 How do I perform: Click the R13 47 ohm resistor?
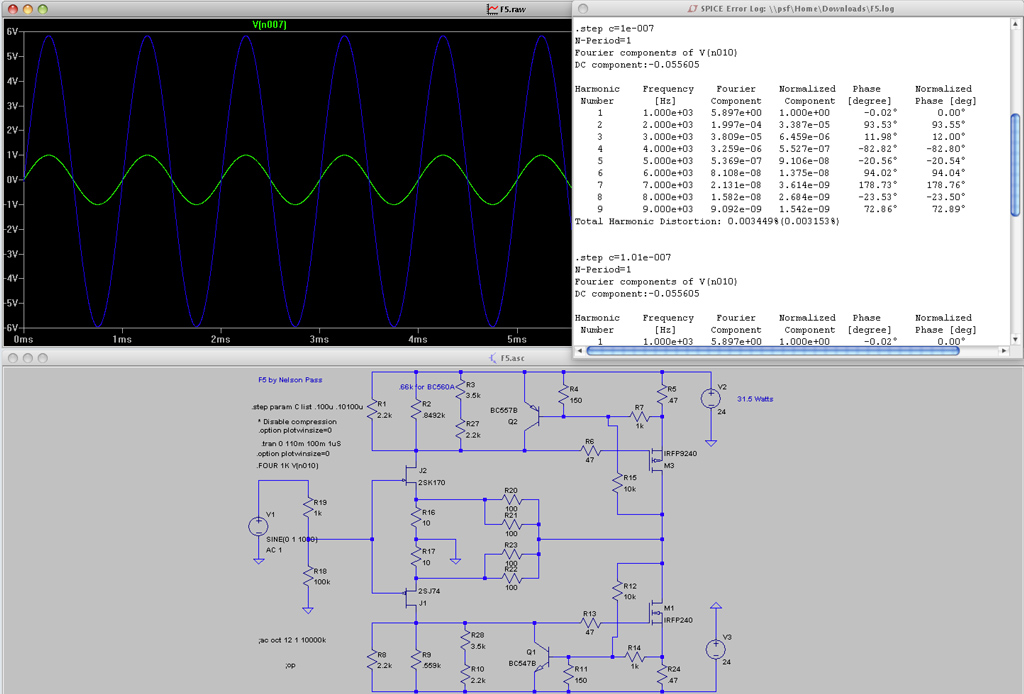(x=590, y=623)
